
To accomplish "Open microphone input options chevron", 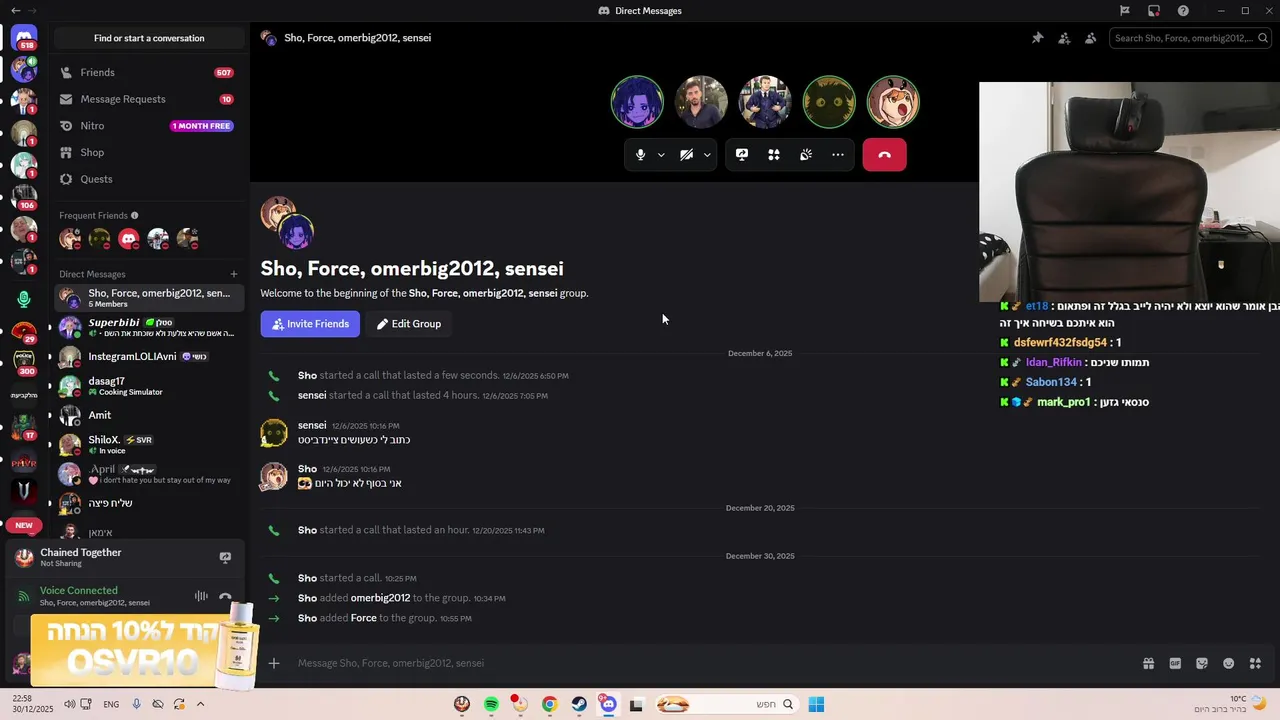I will coord(661,155).
